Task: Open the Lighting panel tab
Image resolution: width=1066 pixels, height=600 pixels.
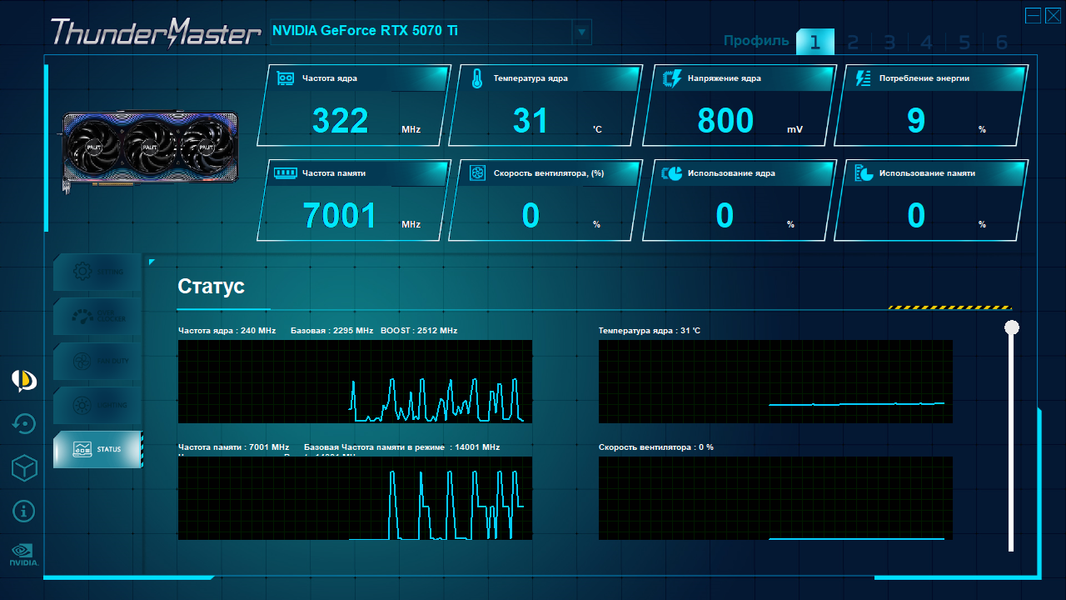Action: 97,405
